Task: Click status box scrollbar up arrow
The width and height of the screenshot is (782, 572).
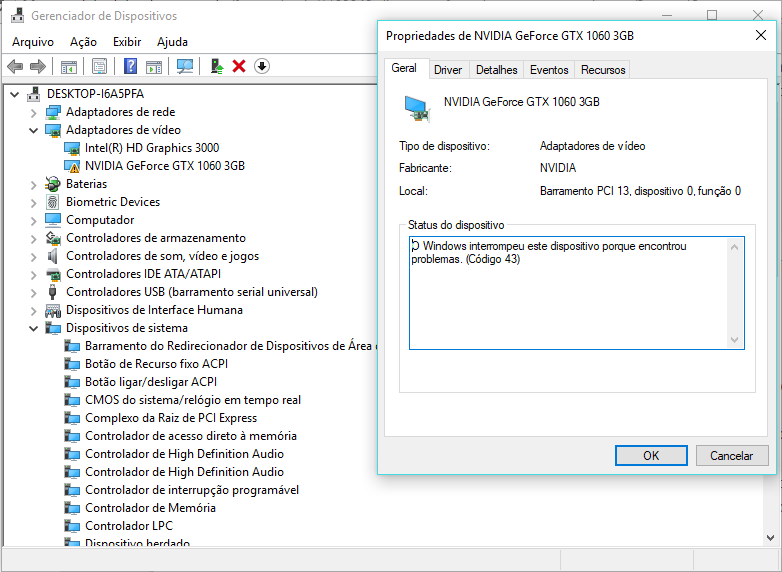Action: pyautogui.click(x=734, y=247)
